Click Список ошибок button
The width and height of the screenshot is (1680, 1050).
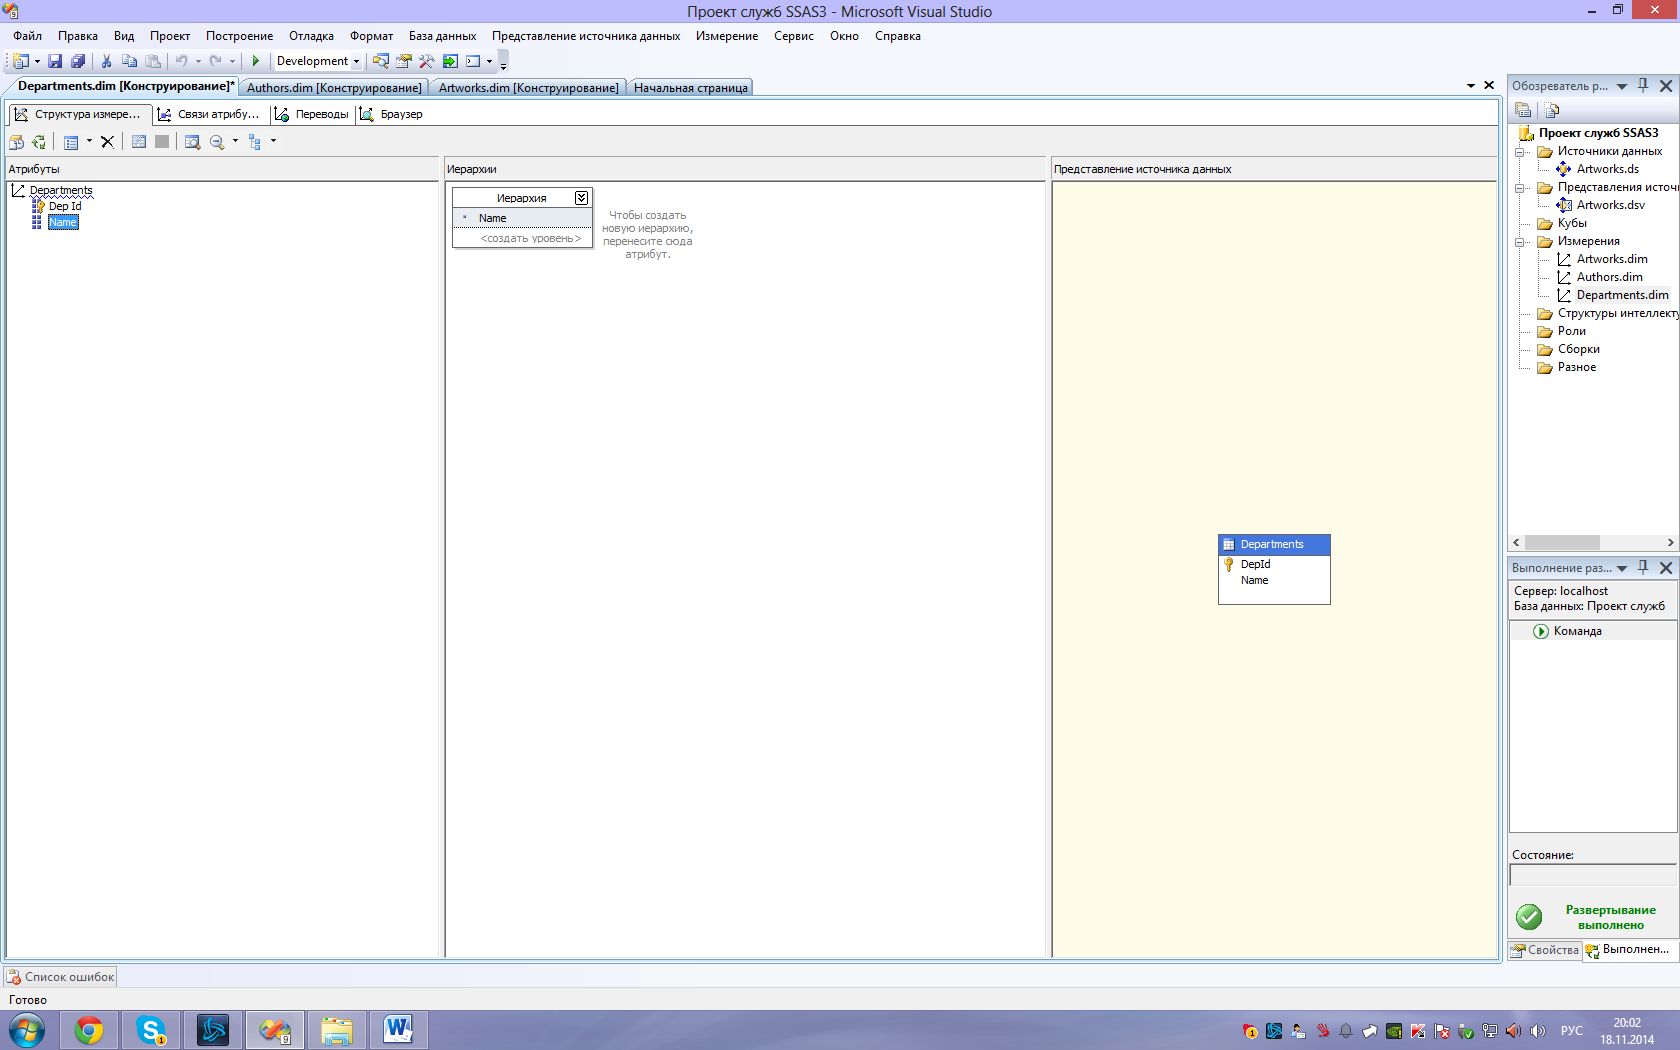click(x=61, y=977)
